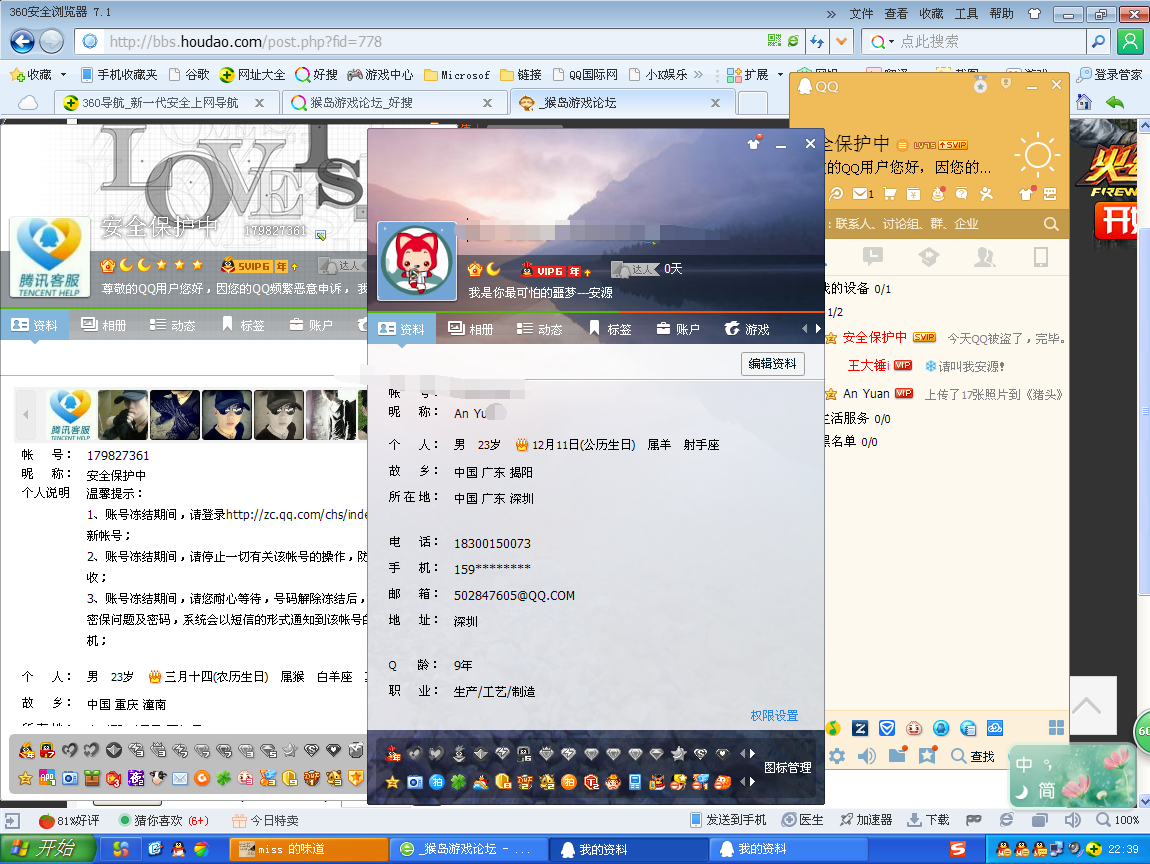The width and height of the screenshot is (1150, 864).
Task: Expand 我的设备 group in QQ contacts
Action: click(857, 288)
